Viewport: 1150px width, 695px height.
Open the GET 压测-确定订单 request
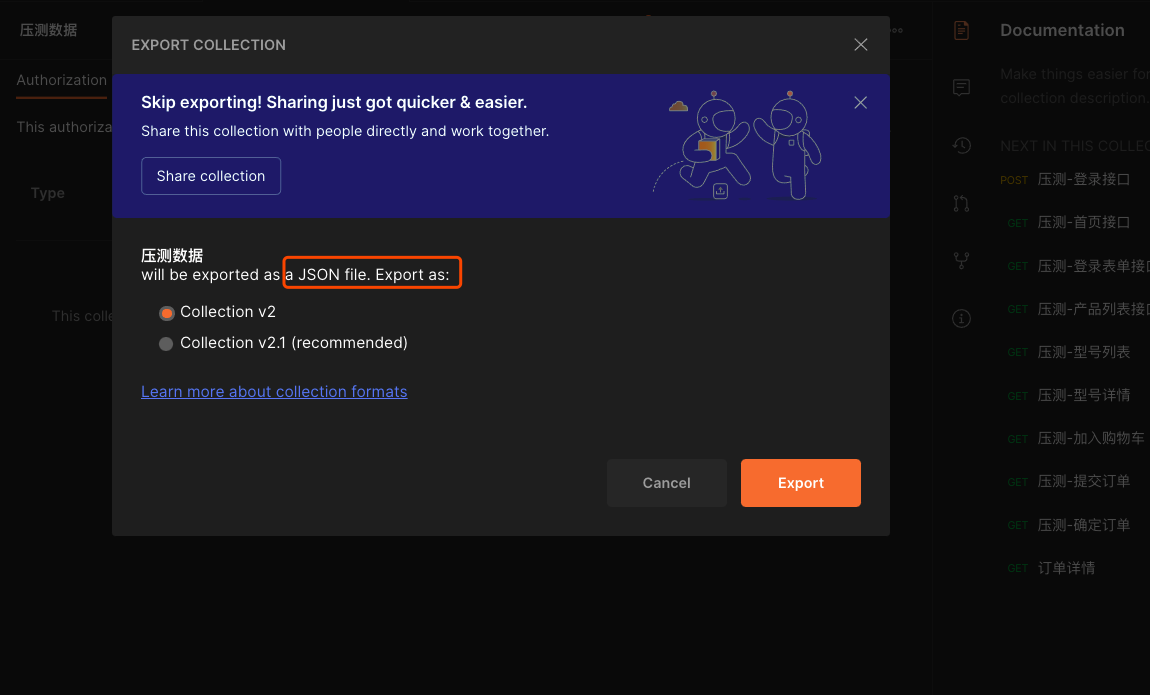pyautogui.click(x=1069, y=525)
